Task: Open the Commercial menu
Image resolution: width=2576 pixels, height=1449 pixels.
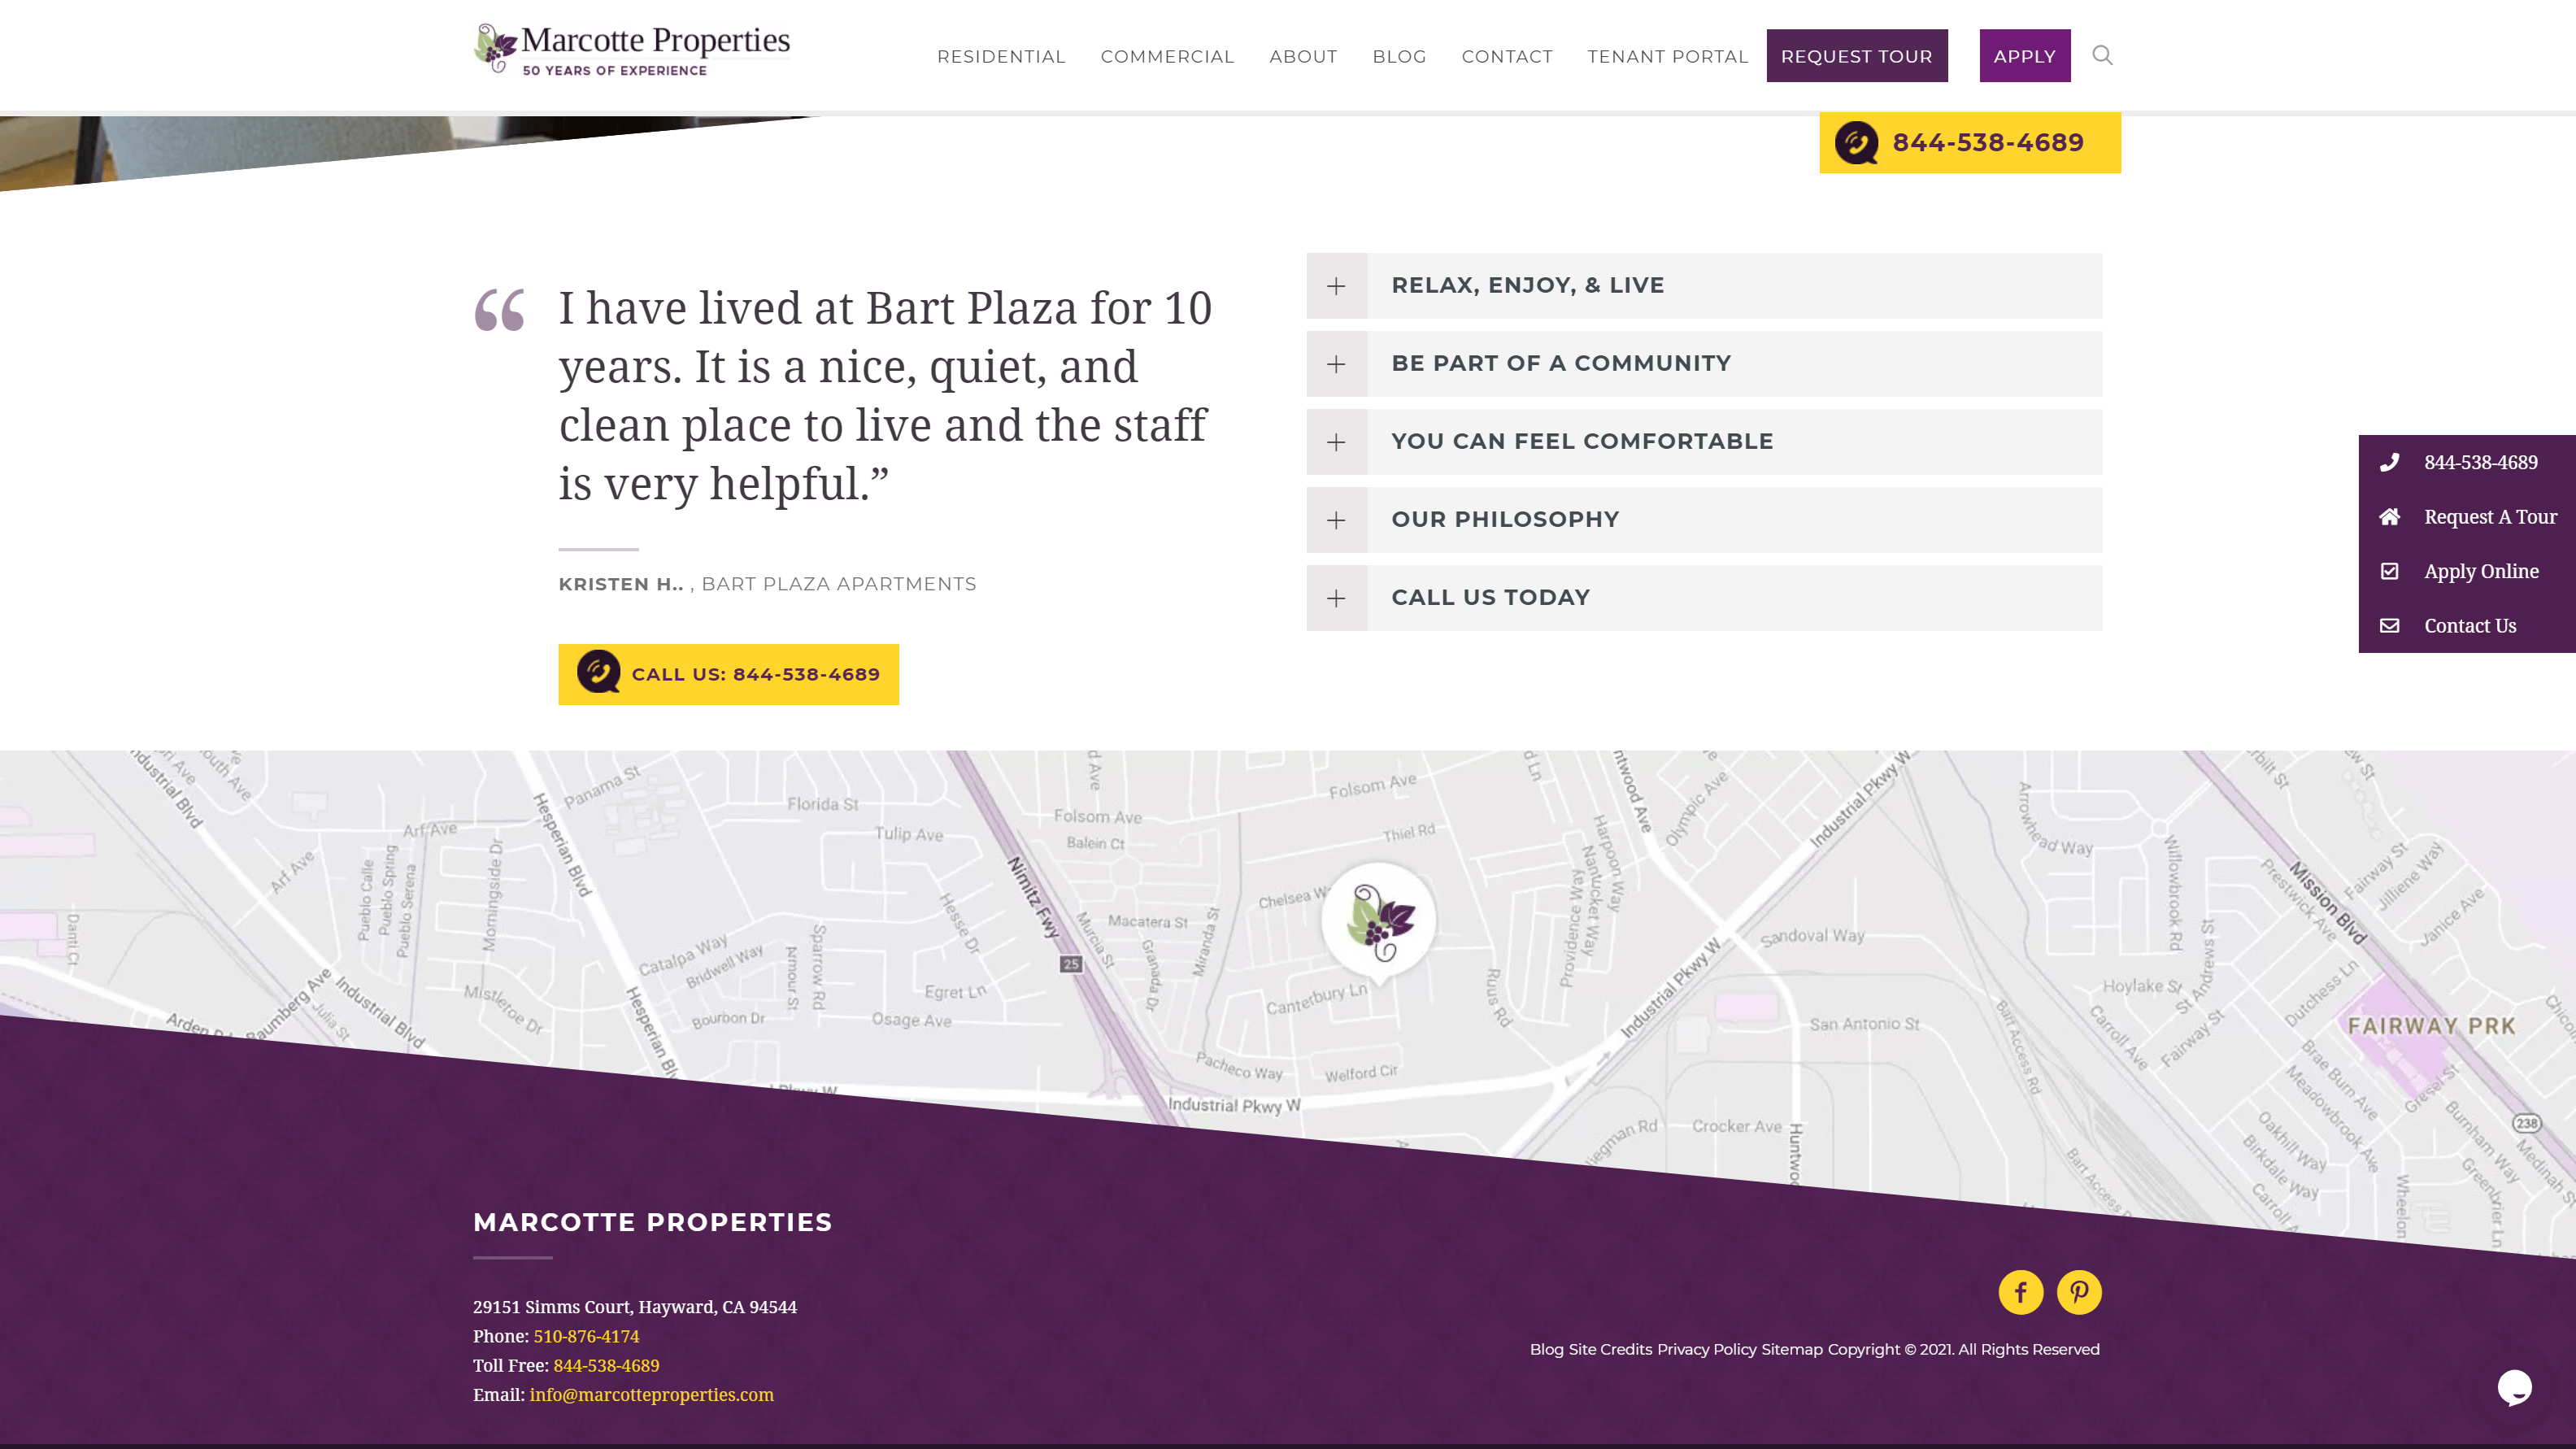Action: point(1167,57)
